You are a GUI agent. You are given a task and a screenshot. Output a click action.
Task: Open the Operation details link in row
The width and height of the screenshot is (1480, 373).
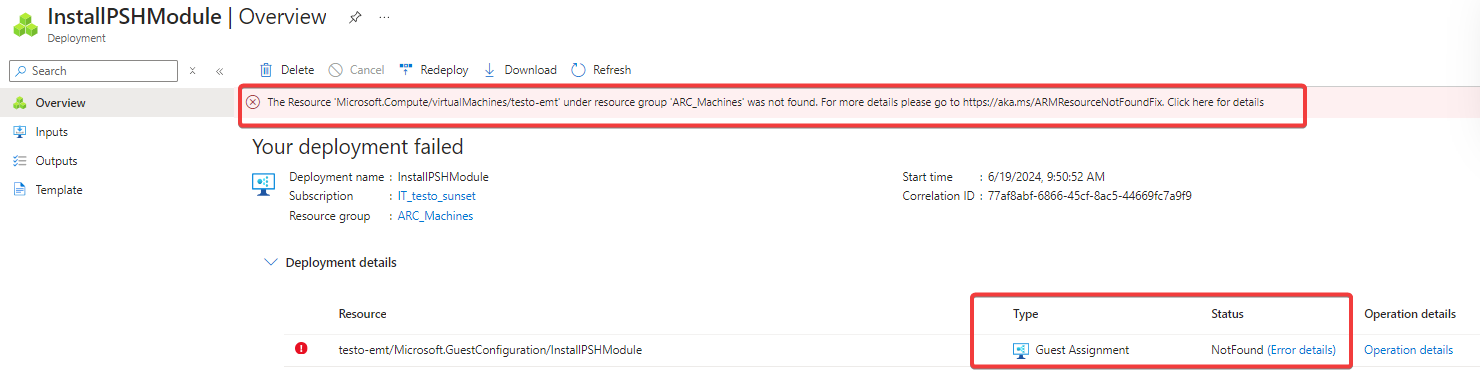(x=1408, y=350)
